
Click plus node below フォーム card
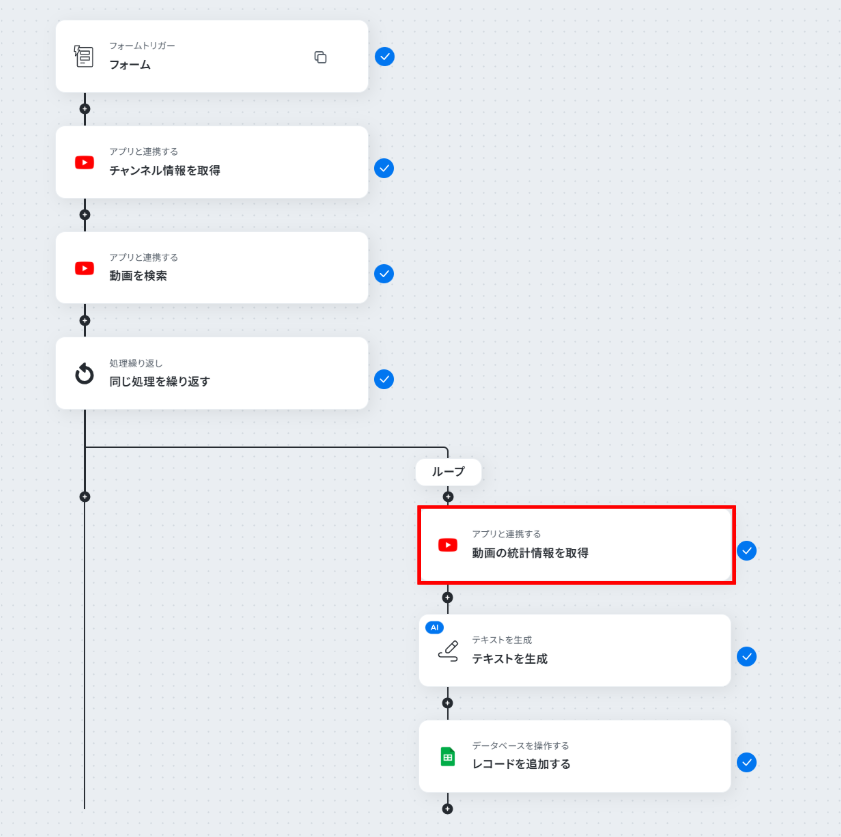pyautogui.click(x=84, y=109)
